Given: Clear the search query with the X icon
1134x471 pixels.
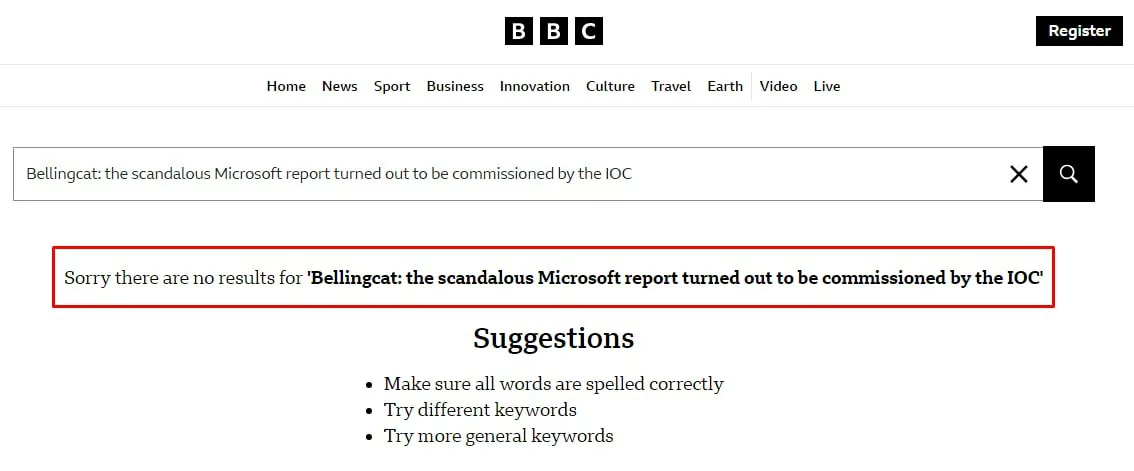Looking at the screenshot, I should pyautogui.click(x=1018, y=174).
